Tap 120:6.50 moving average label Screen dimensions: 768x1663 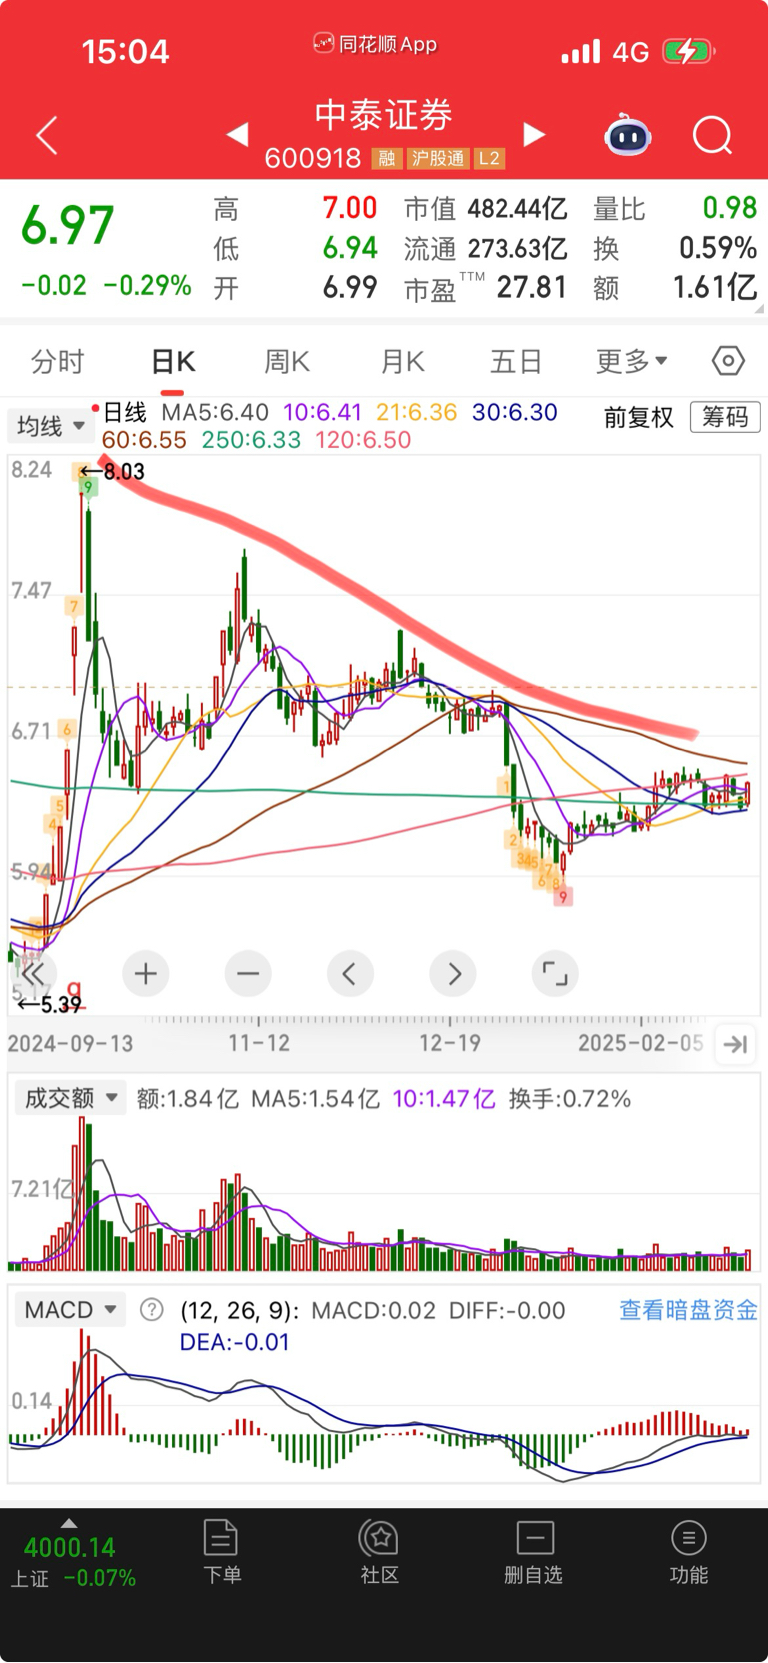363,440
